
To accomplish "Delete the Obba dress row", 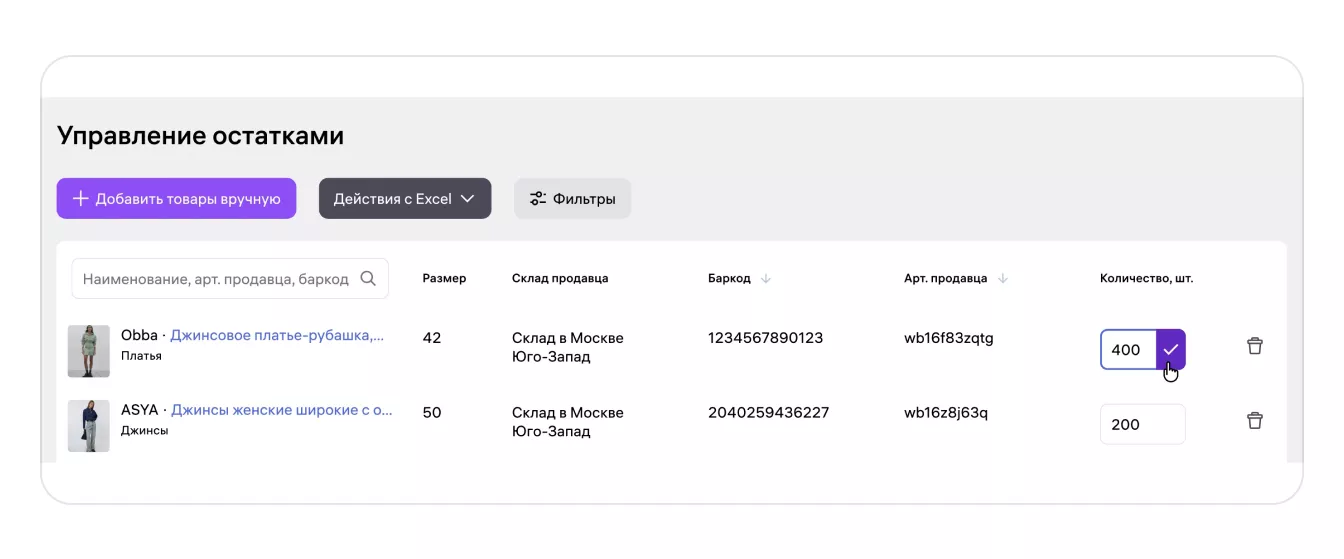I will tap(1255, 346).
